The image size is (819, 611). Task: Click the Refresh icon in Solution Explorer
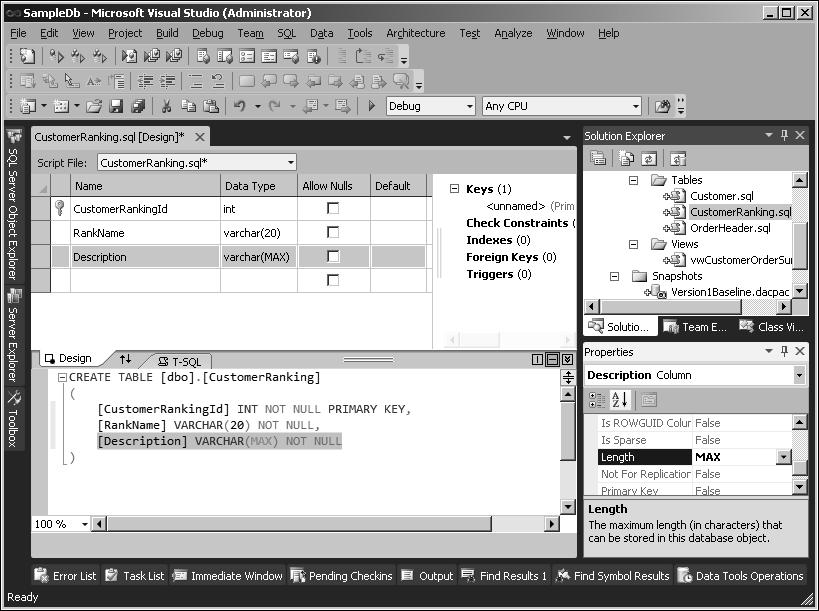coord(649,158)
